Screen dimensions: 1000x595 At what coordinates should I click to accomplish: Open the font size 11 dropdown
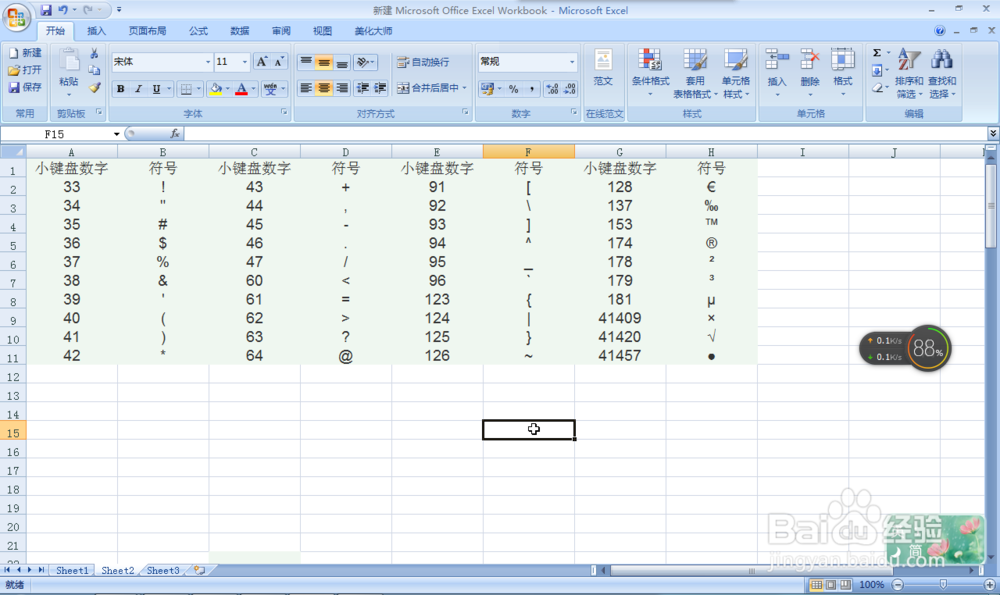pyautogui.click(x=244, y=62)
